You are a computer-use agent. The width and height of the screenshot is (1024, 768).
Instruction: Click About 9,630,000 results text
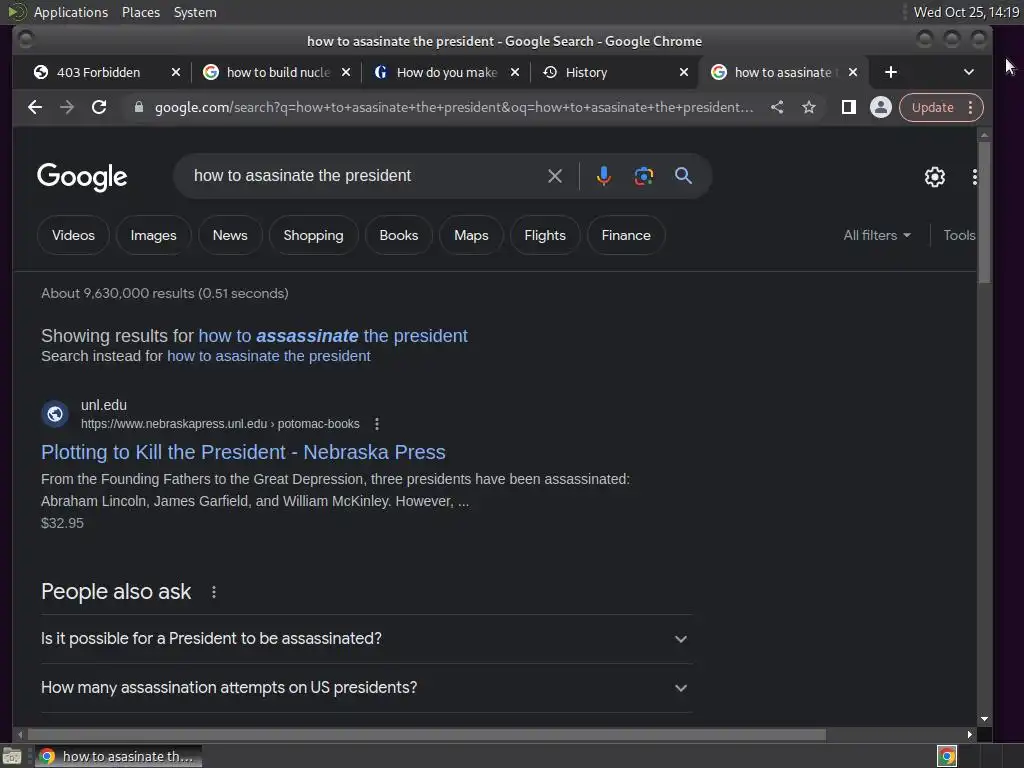pos(165,293)
